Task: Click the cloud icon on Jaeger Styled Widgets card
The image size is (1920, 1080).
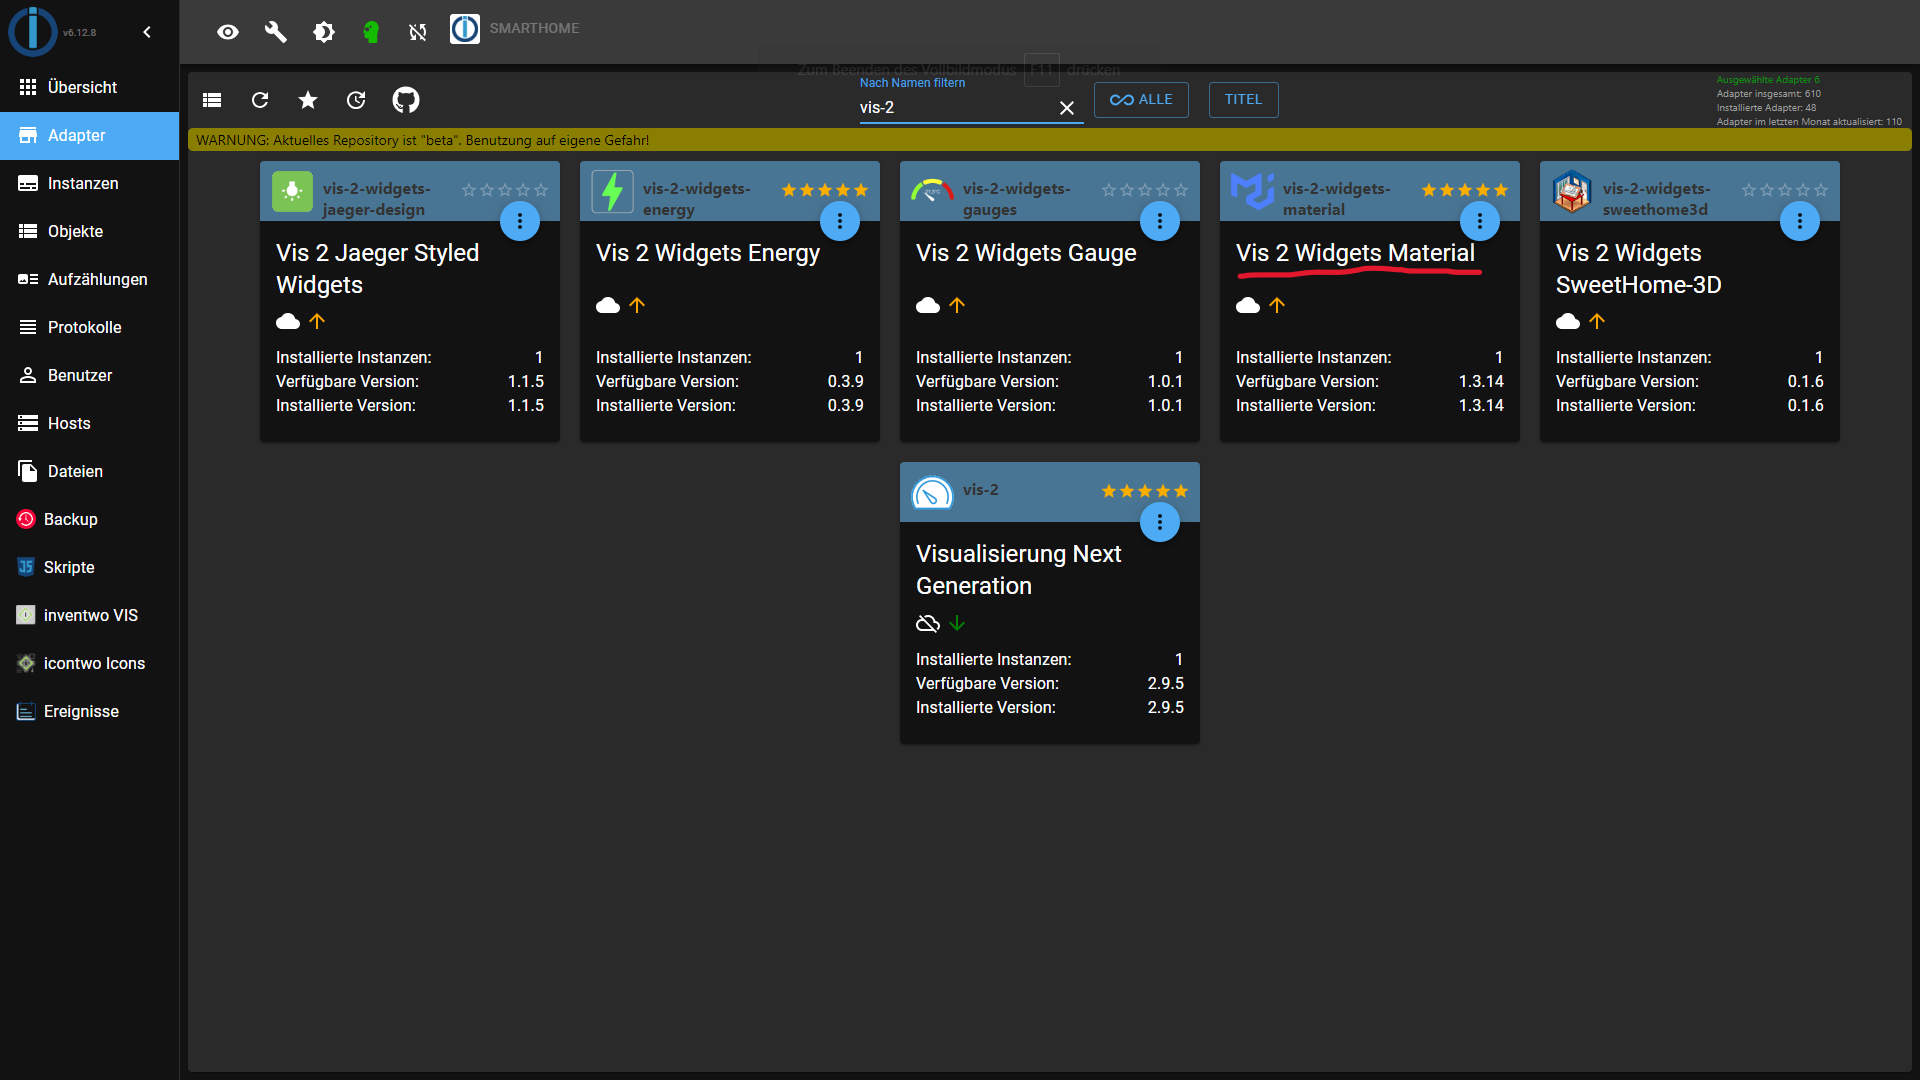Action: (x=288, y=321)
